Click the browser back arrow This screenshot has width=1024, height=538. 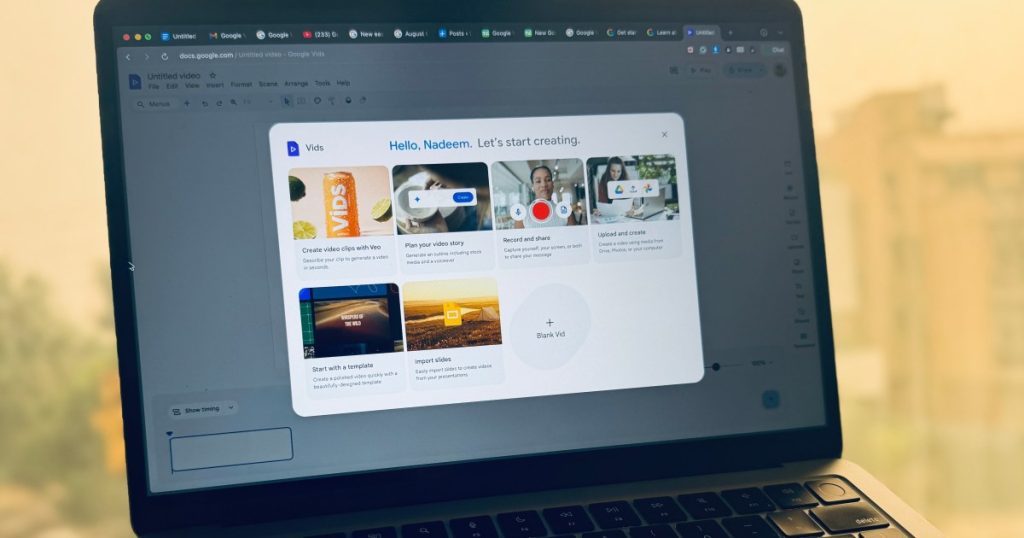[x=128, y=57]
